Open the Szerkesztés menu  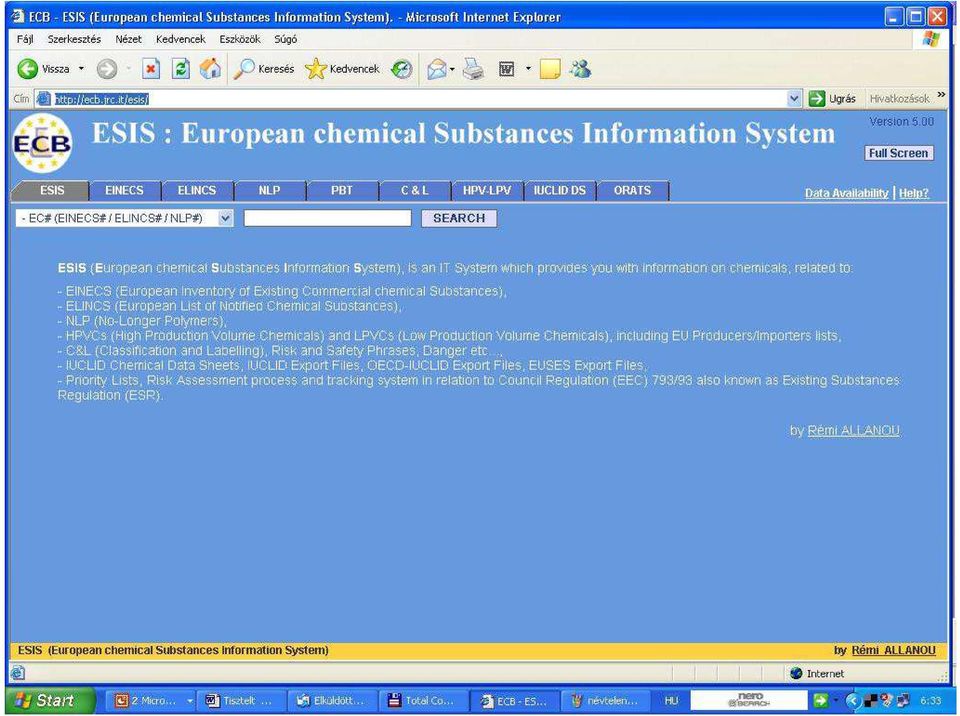click(74, 39)
